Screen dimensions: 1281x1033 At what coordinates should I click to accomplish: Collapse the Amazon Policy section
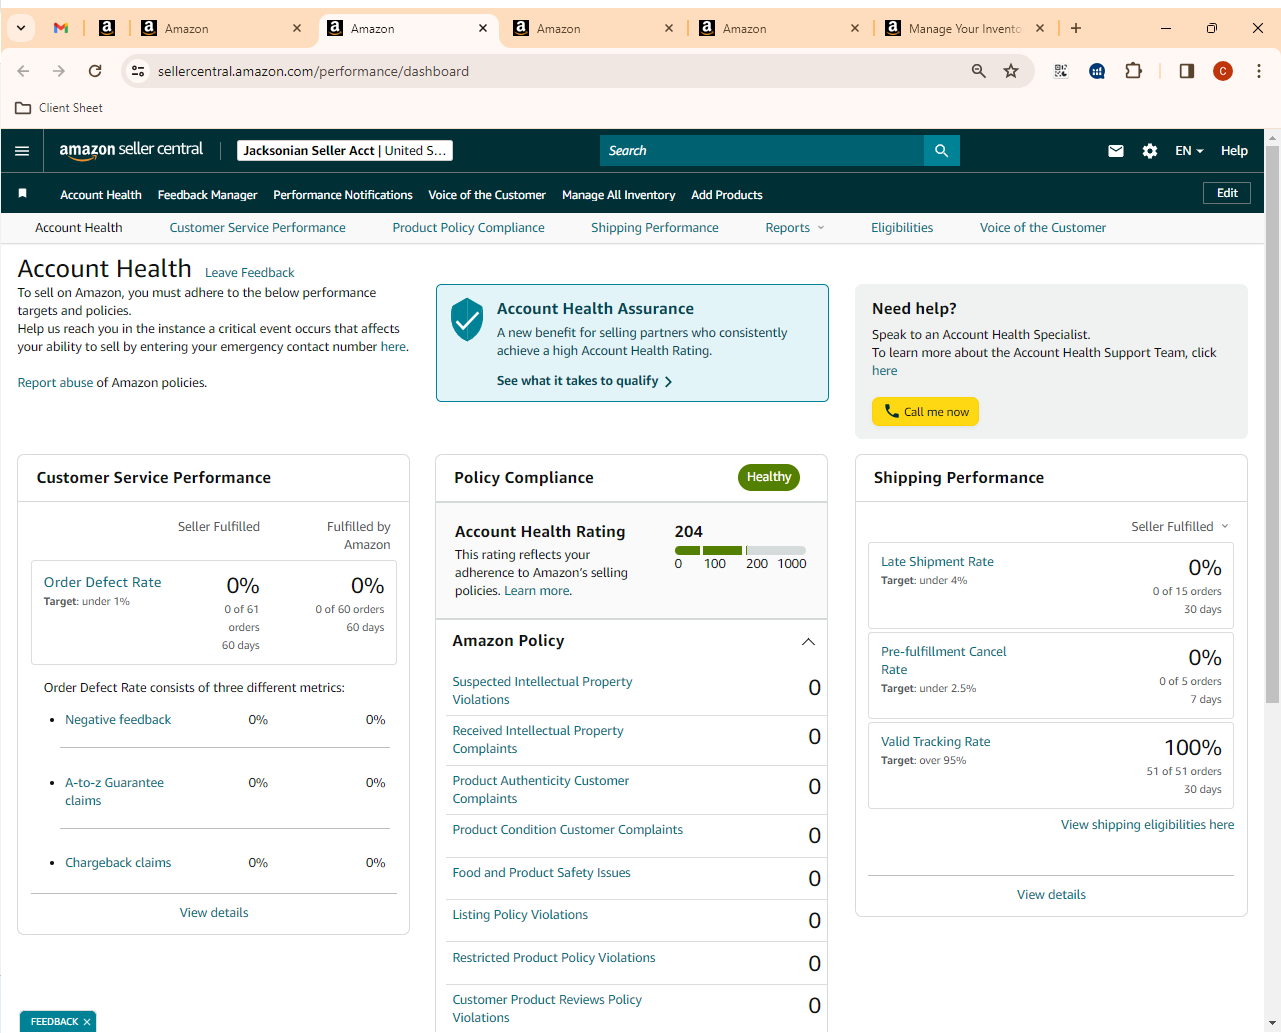point(808,642)
